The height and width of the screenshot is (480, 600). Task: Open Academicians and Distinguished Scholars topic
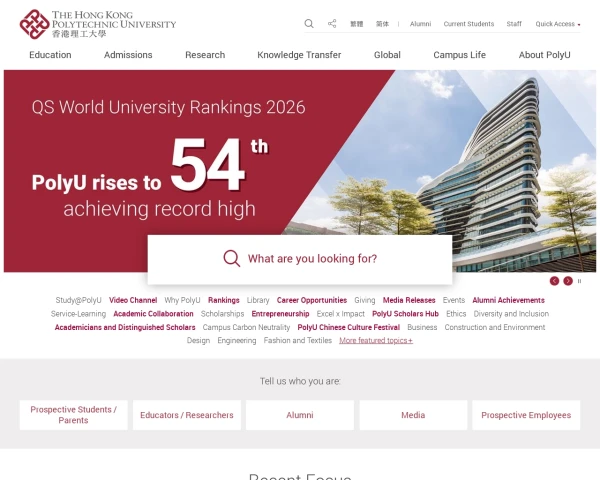(x=125, y=327)
